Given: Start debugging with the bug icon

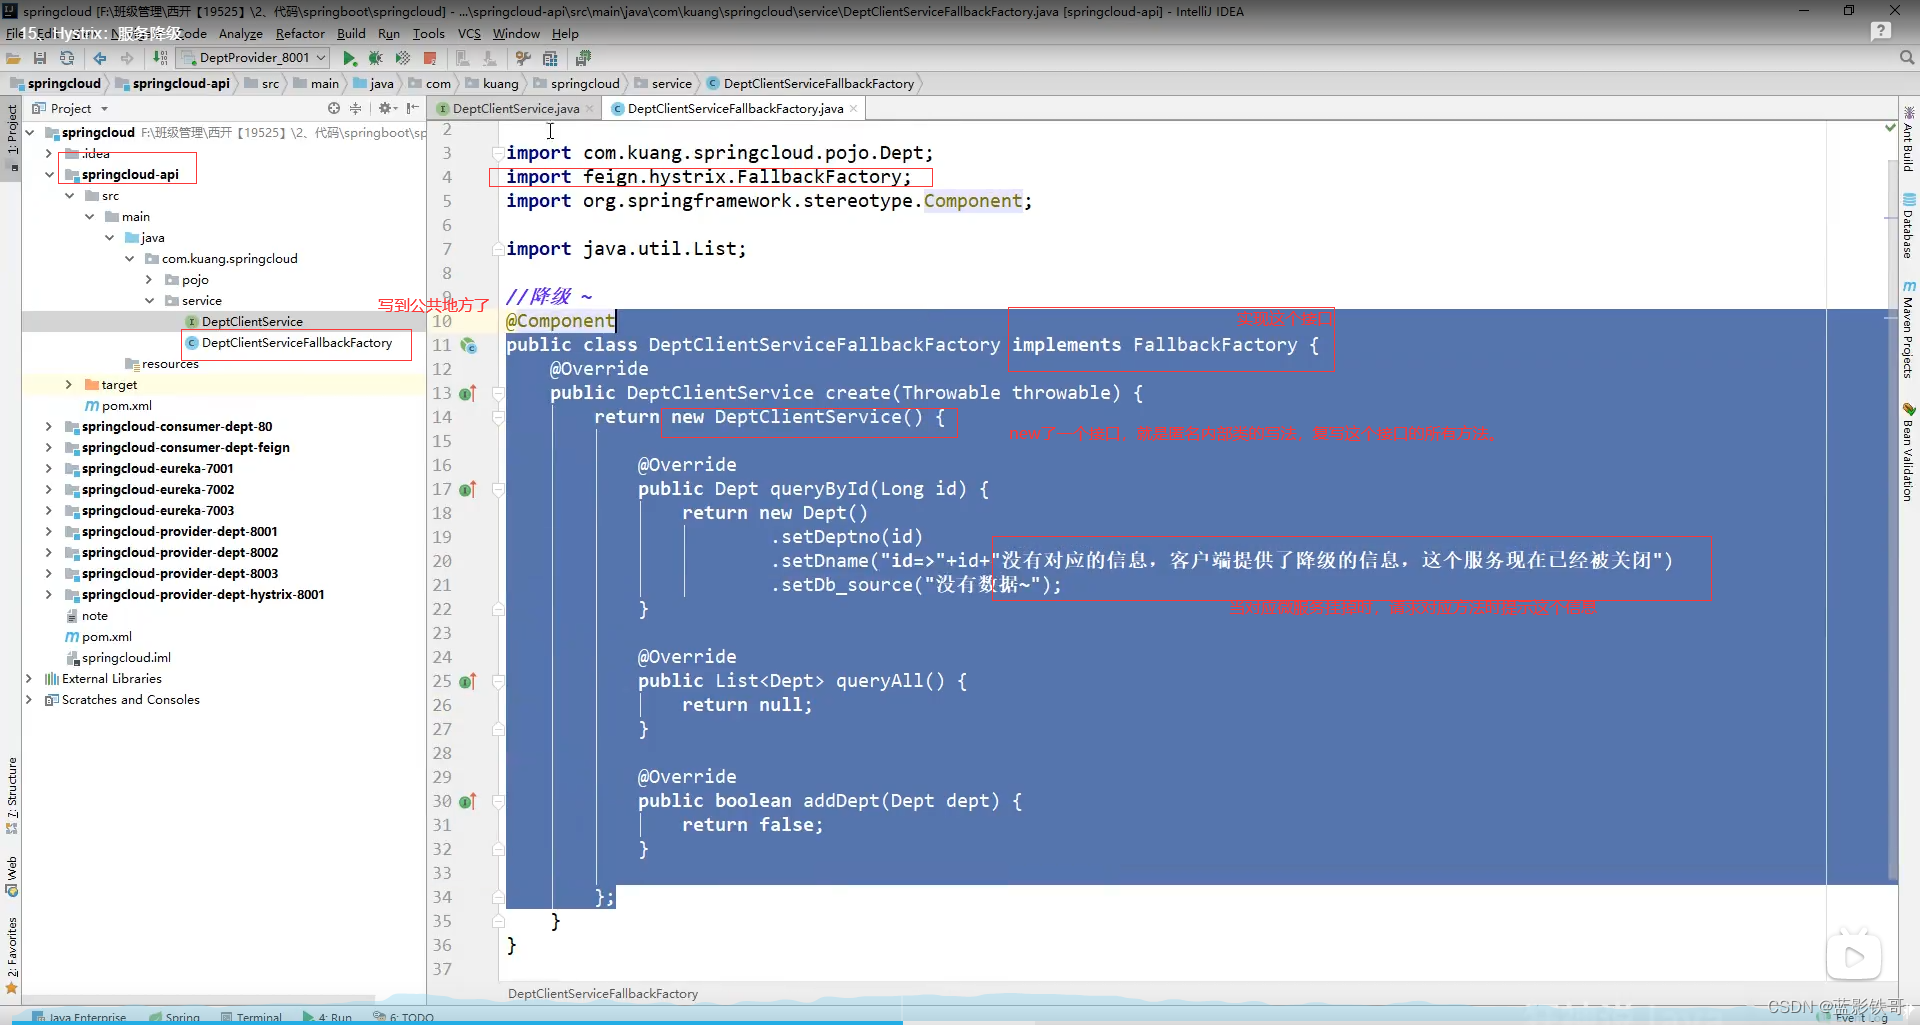Looking at the screenshot, I should click(x=376, y=58).
